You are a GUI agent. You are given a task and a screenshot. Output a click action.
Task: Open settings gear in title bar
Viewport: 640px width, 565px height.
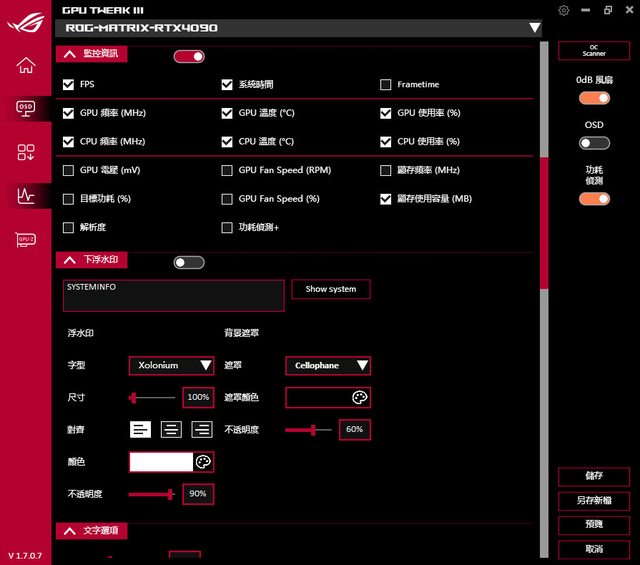click(564, 10)
